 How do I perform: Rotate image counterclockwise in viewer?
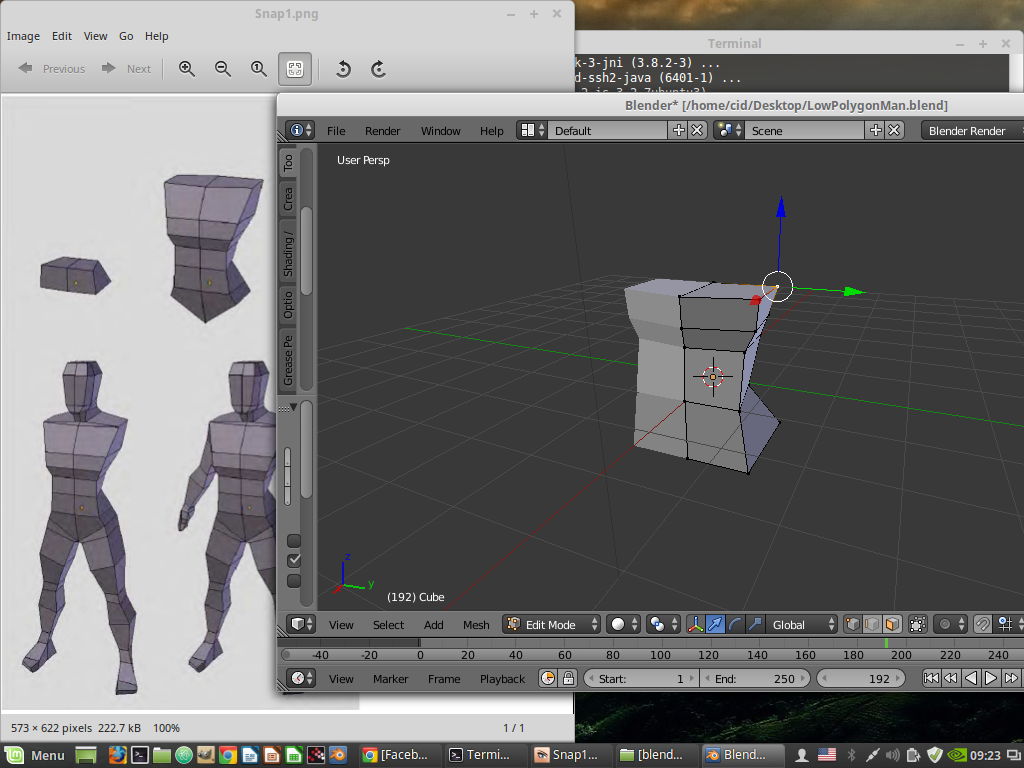[343, 69]
